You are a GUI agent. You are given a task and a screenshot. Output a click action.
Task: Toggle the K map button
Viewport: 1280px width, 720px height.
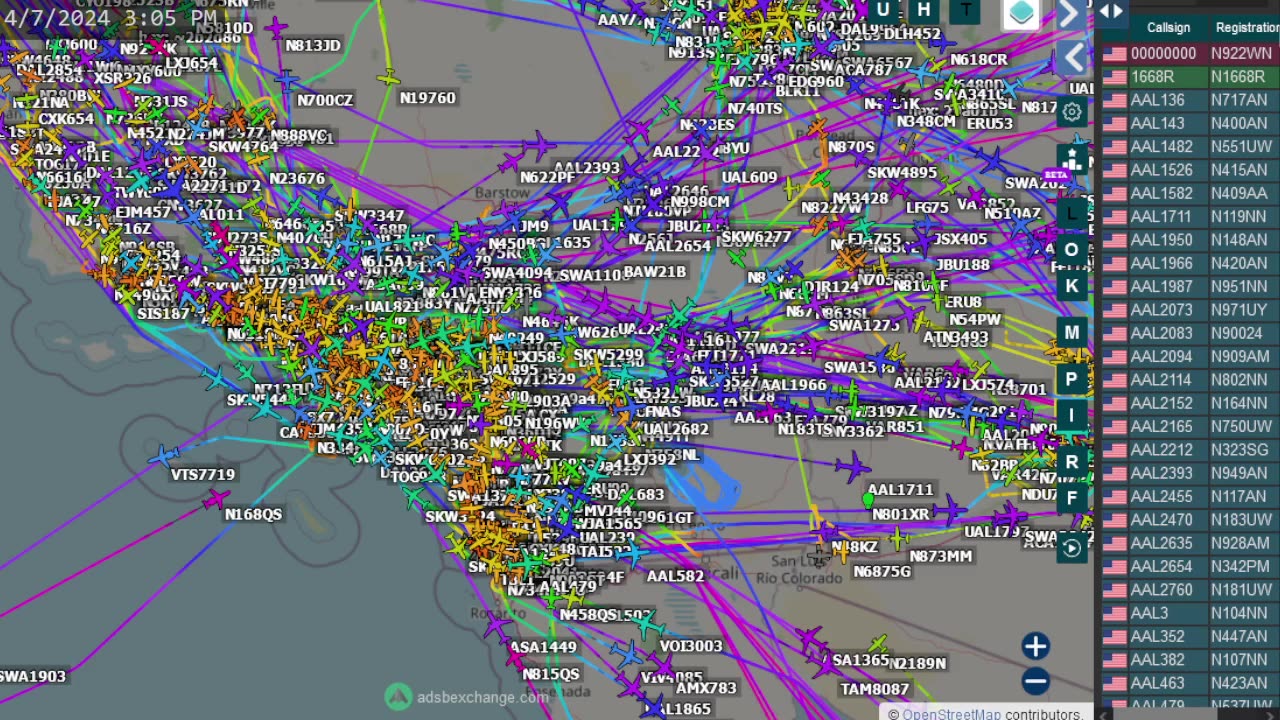(x=1072, y=286)
